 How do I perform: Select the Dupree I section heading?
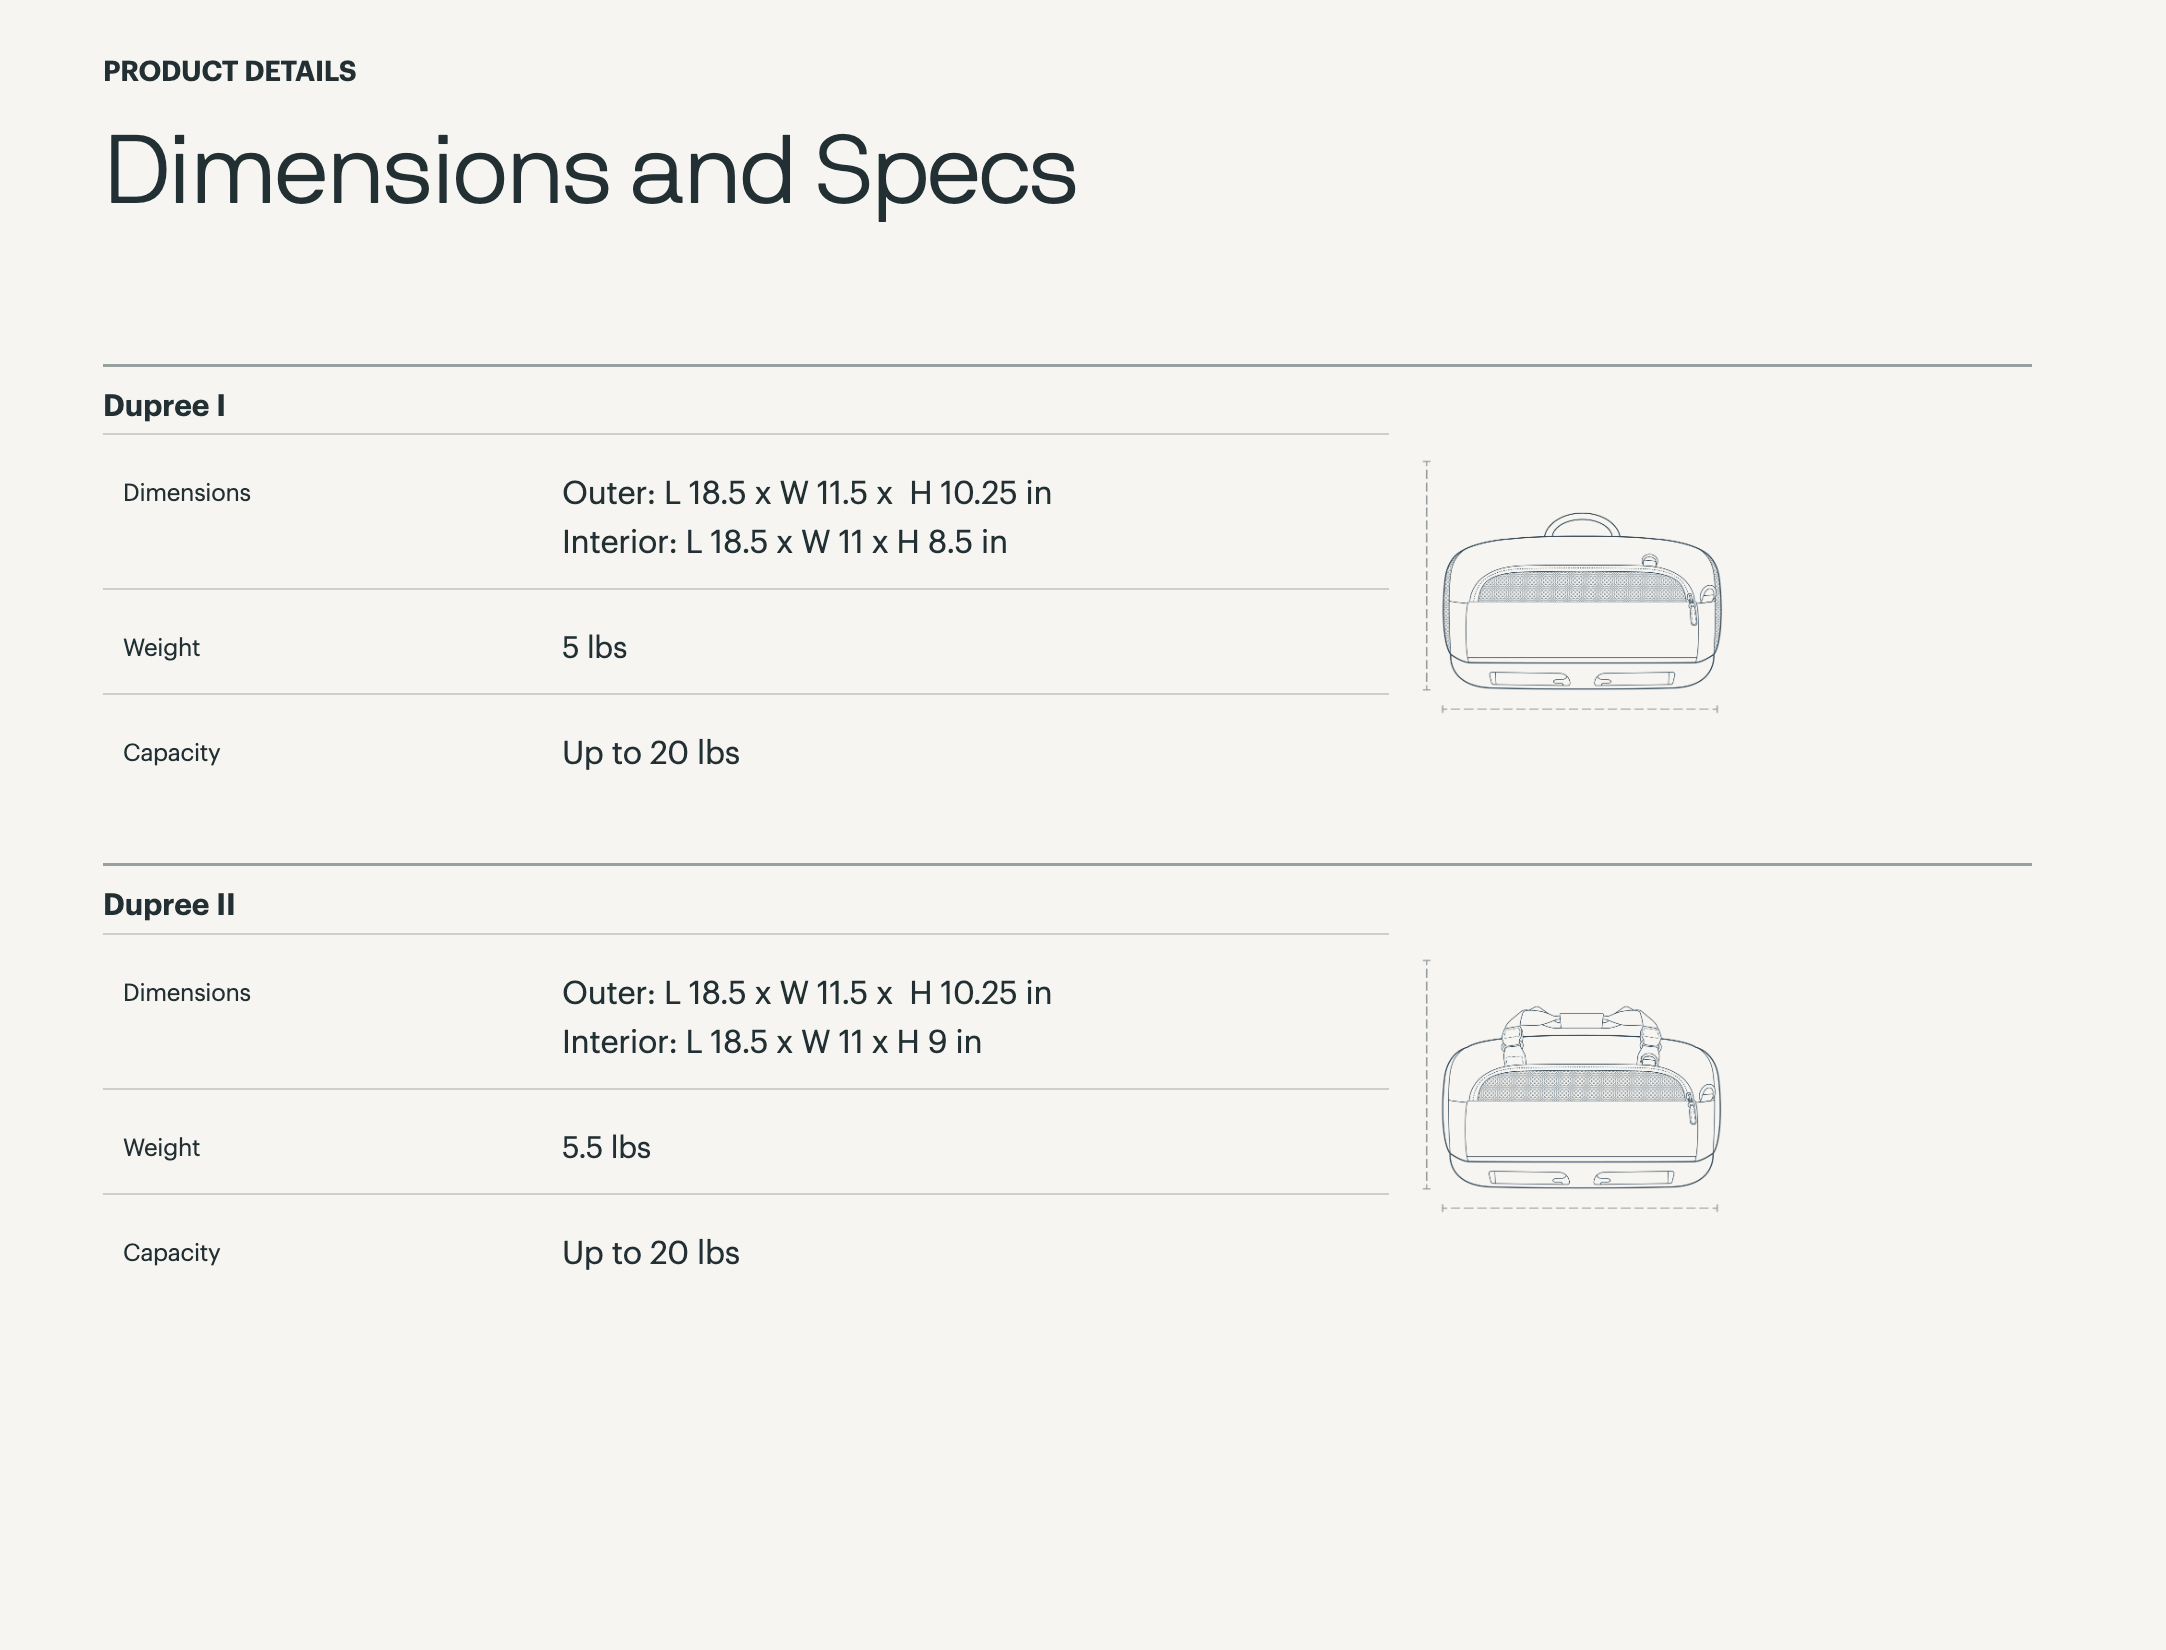164,406
